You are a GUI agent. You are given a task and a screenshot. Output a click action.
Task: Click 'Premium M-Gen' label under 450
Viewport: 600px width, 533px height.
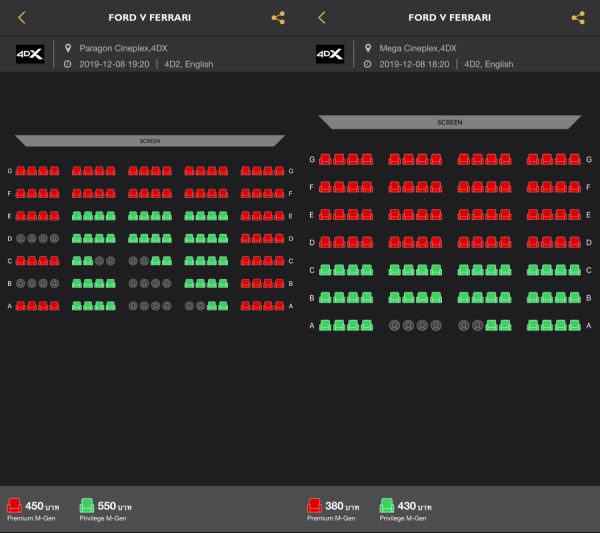point(31,518)
